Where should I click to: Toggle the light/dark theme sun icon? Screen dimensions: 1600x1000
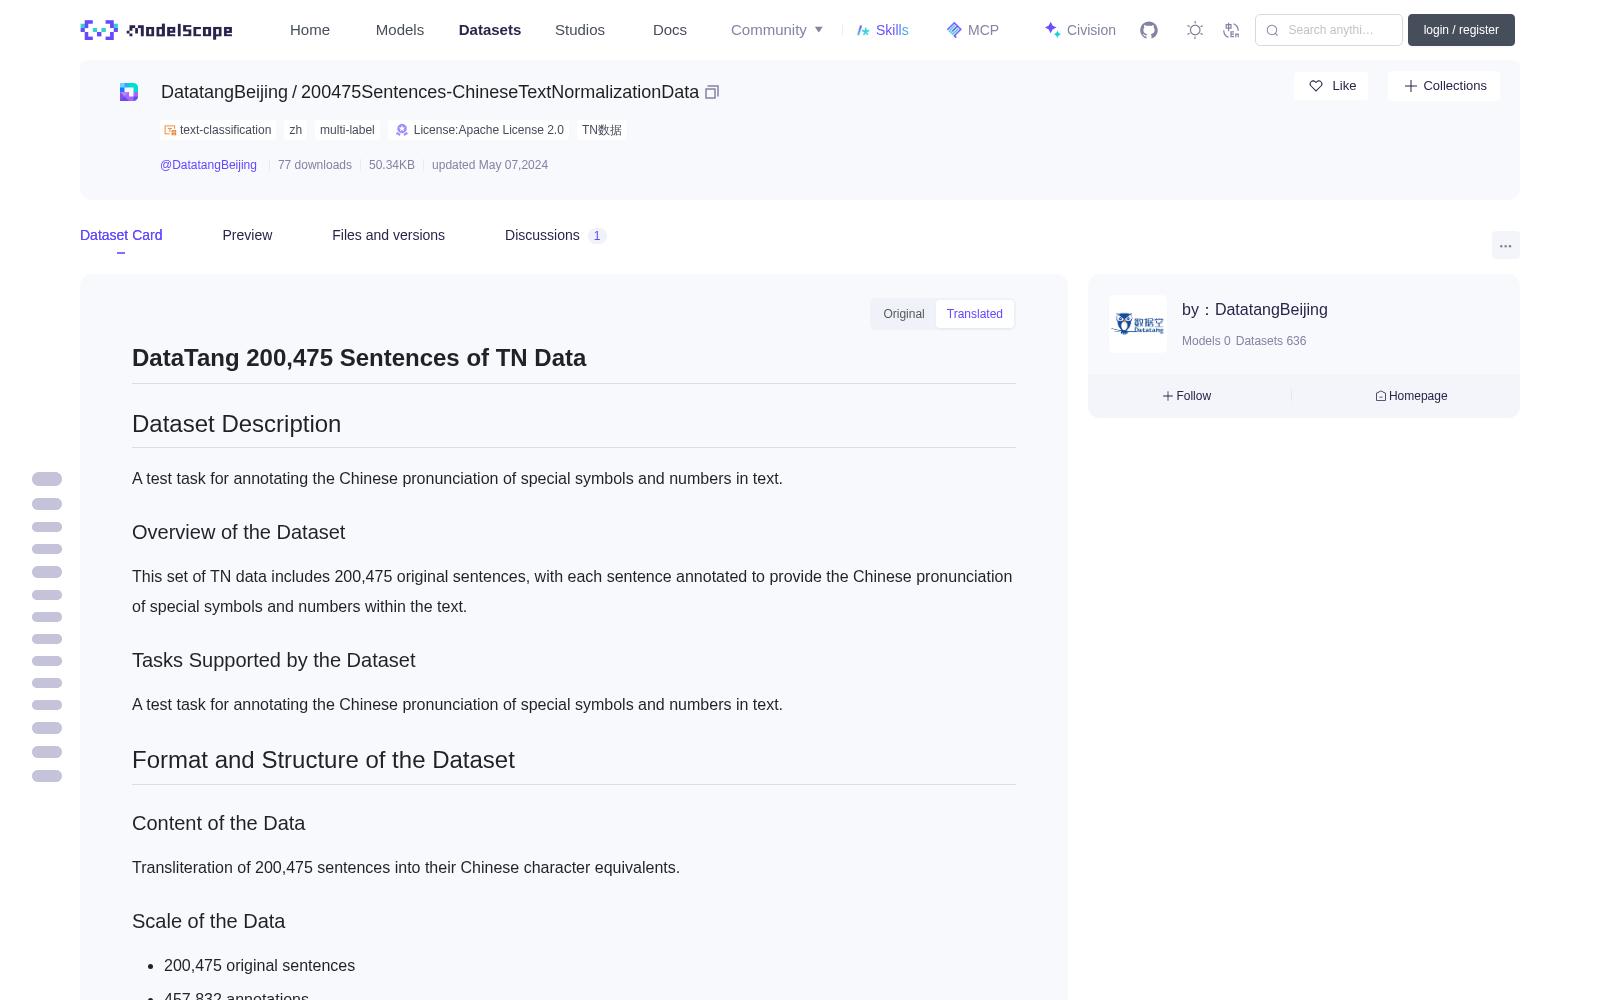(x=1195, y=30)
